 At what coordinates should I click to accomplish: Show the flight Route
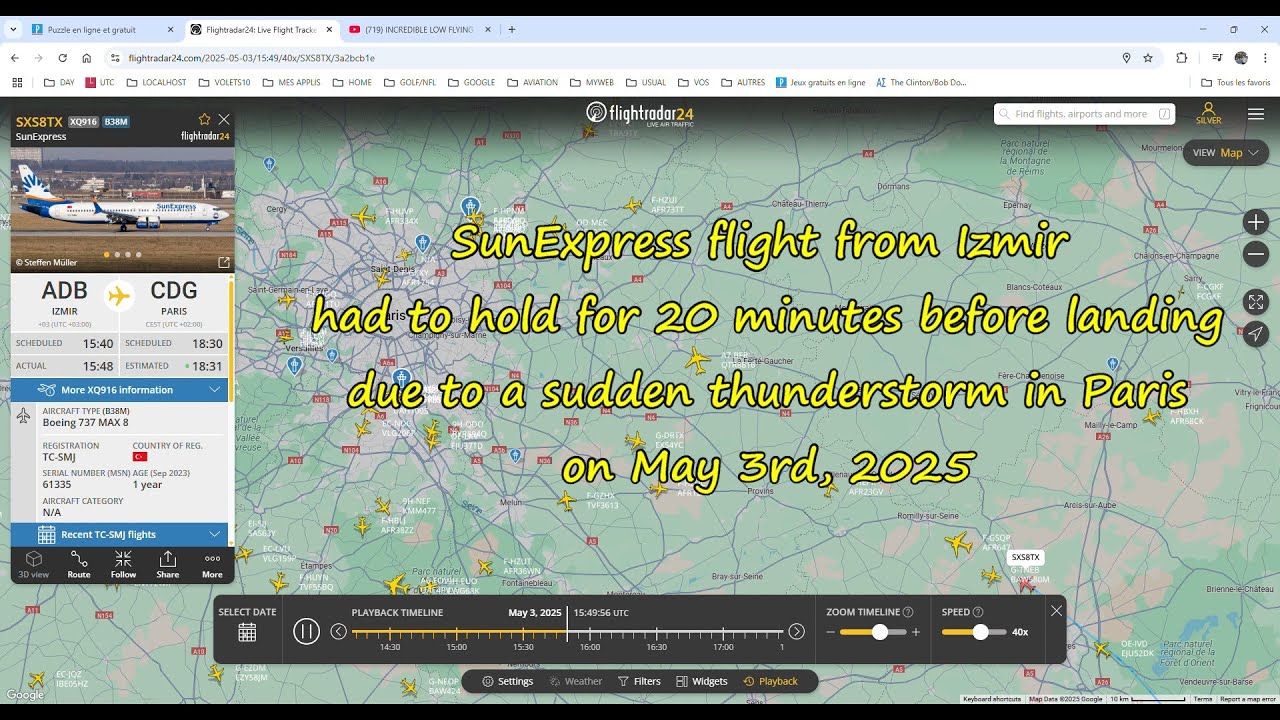79,565
